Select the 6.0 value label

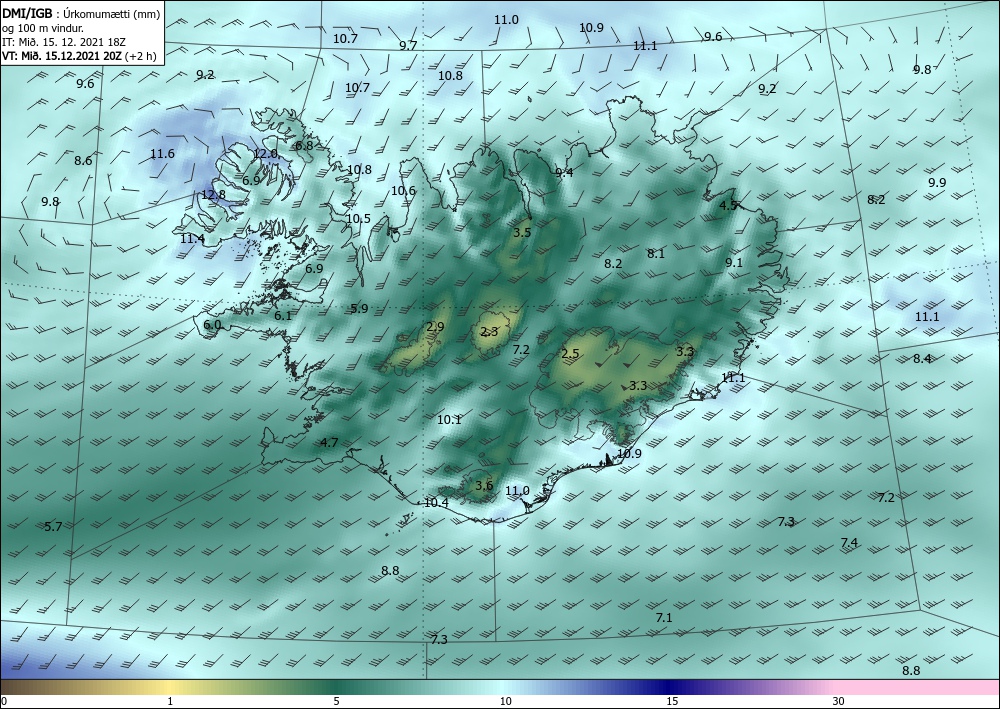point(212,325)
